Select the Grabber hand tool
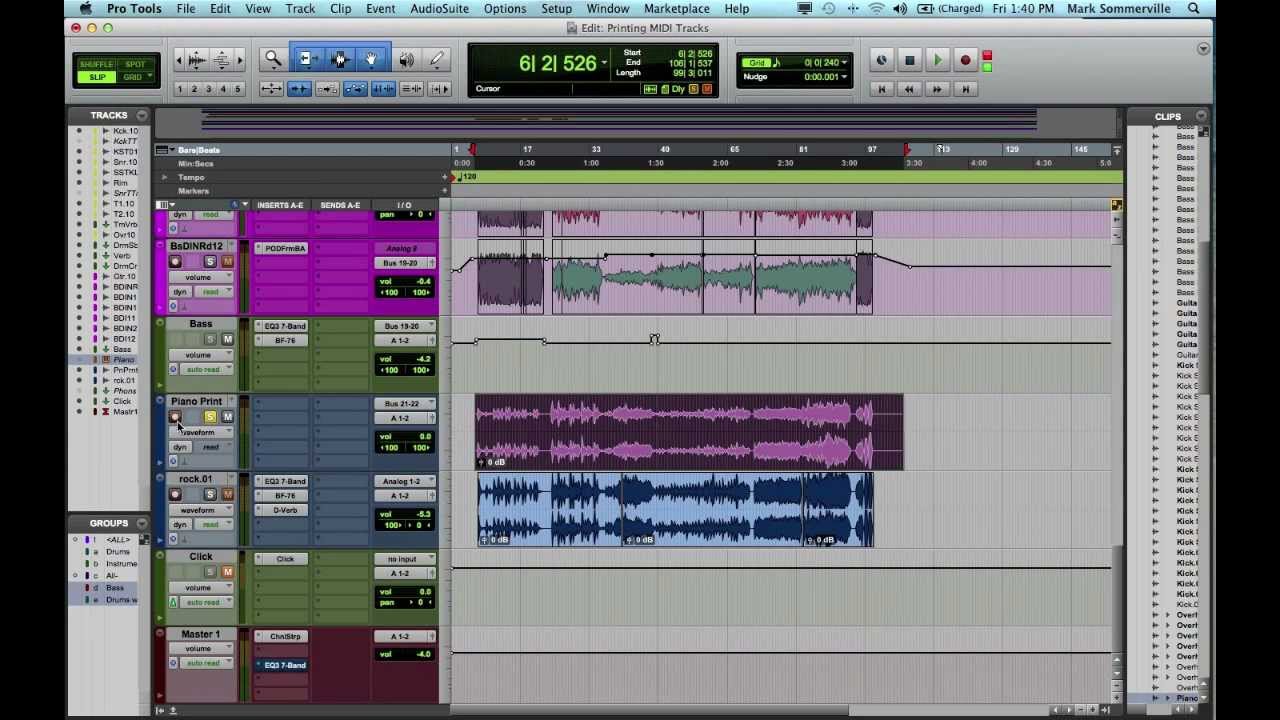 [370, 61]
